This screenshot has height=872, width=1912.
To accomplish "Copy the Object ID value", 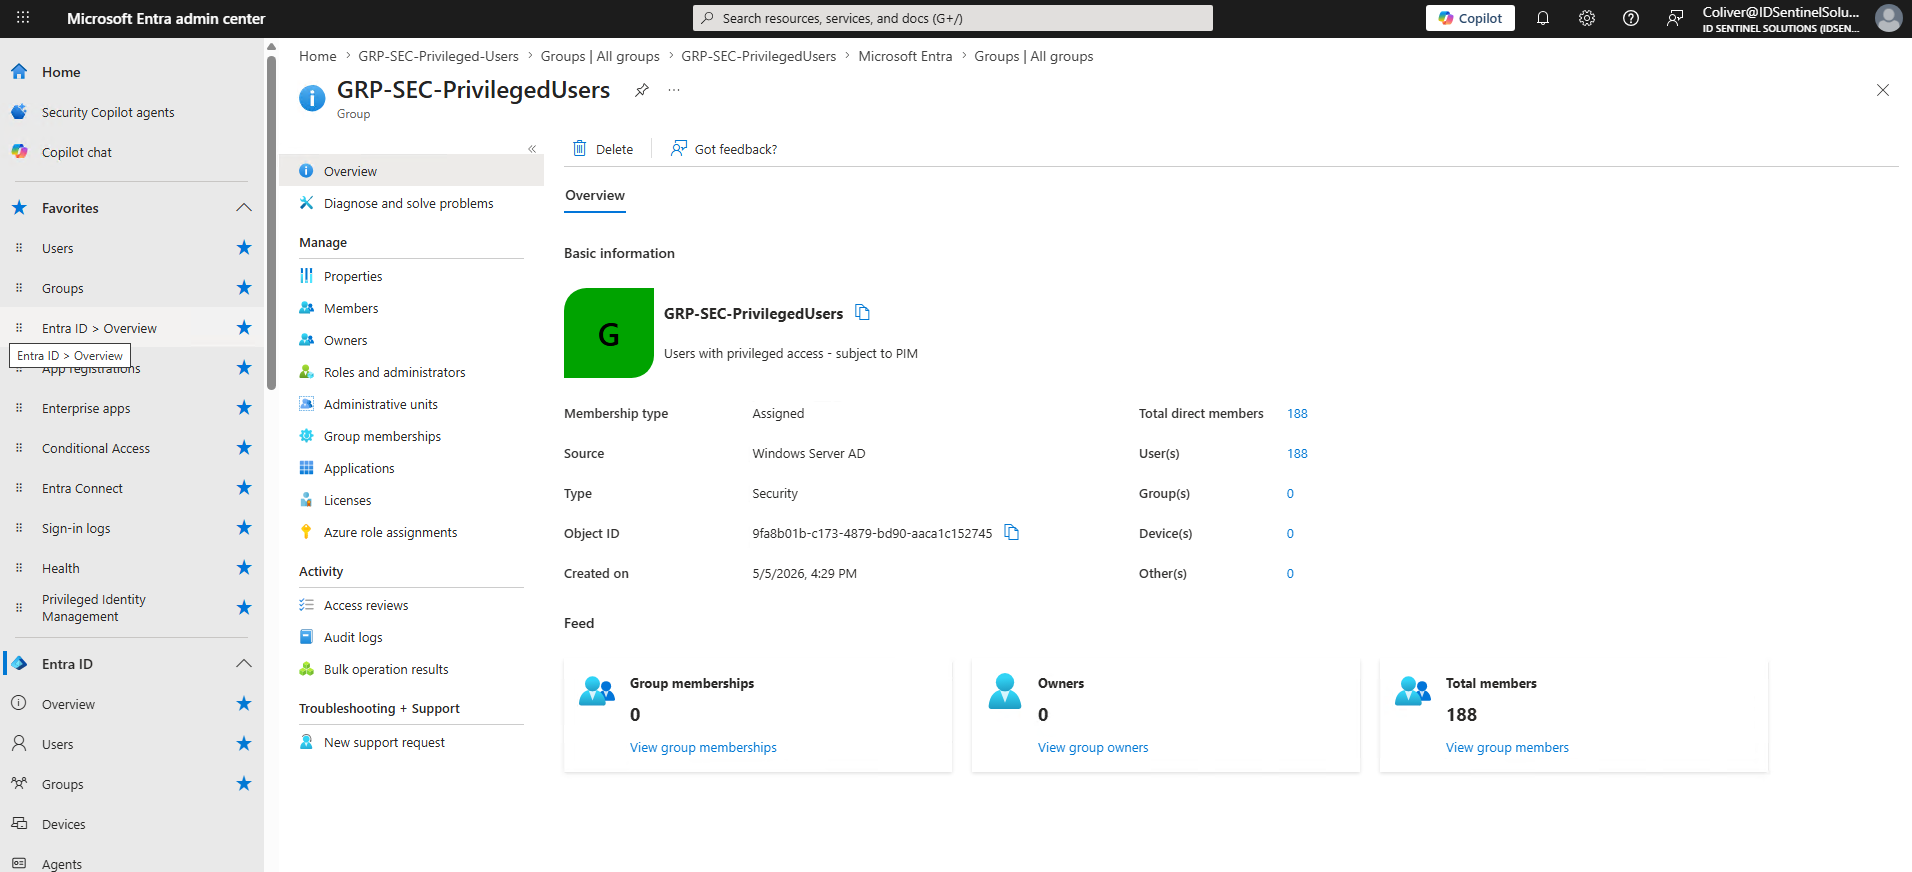I will [1011, 533].
